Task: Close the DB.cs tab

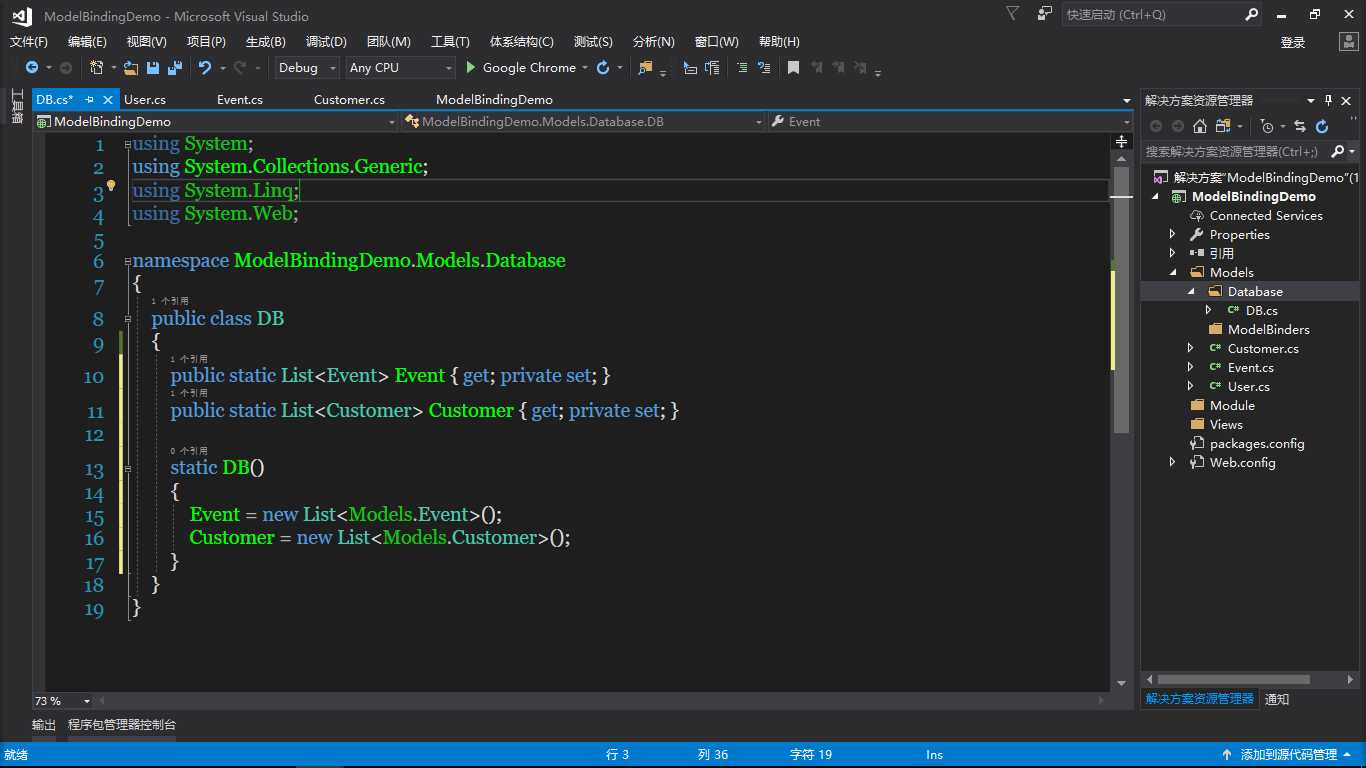Action: pos(108,100)
